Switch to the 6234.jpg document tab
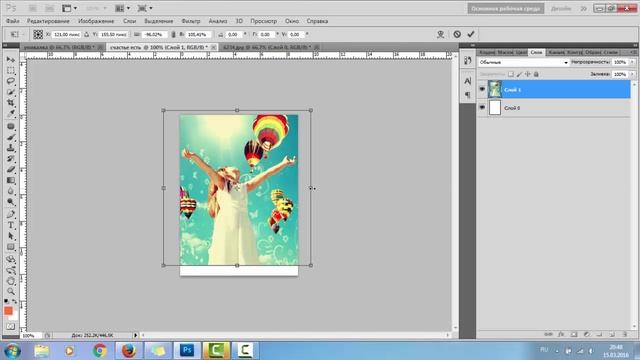The width and height of the screenshot is (640, 360). [x=270, y=47]
